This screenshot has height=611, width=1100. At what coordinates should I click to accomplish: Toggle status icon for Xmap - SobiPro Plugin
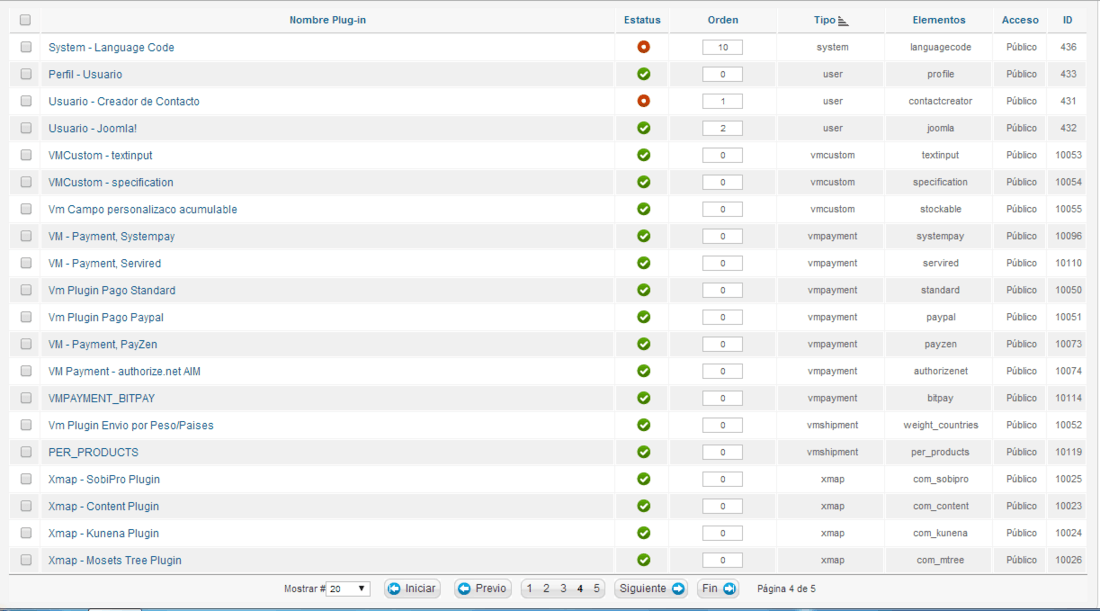(x=643, y=479)
